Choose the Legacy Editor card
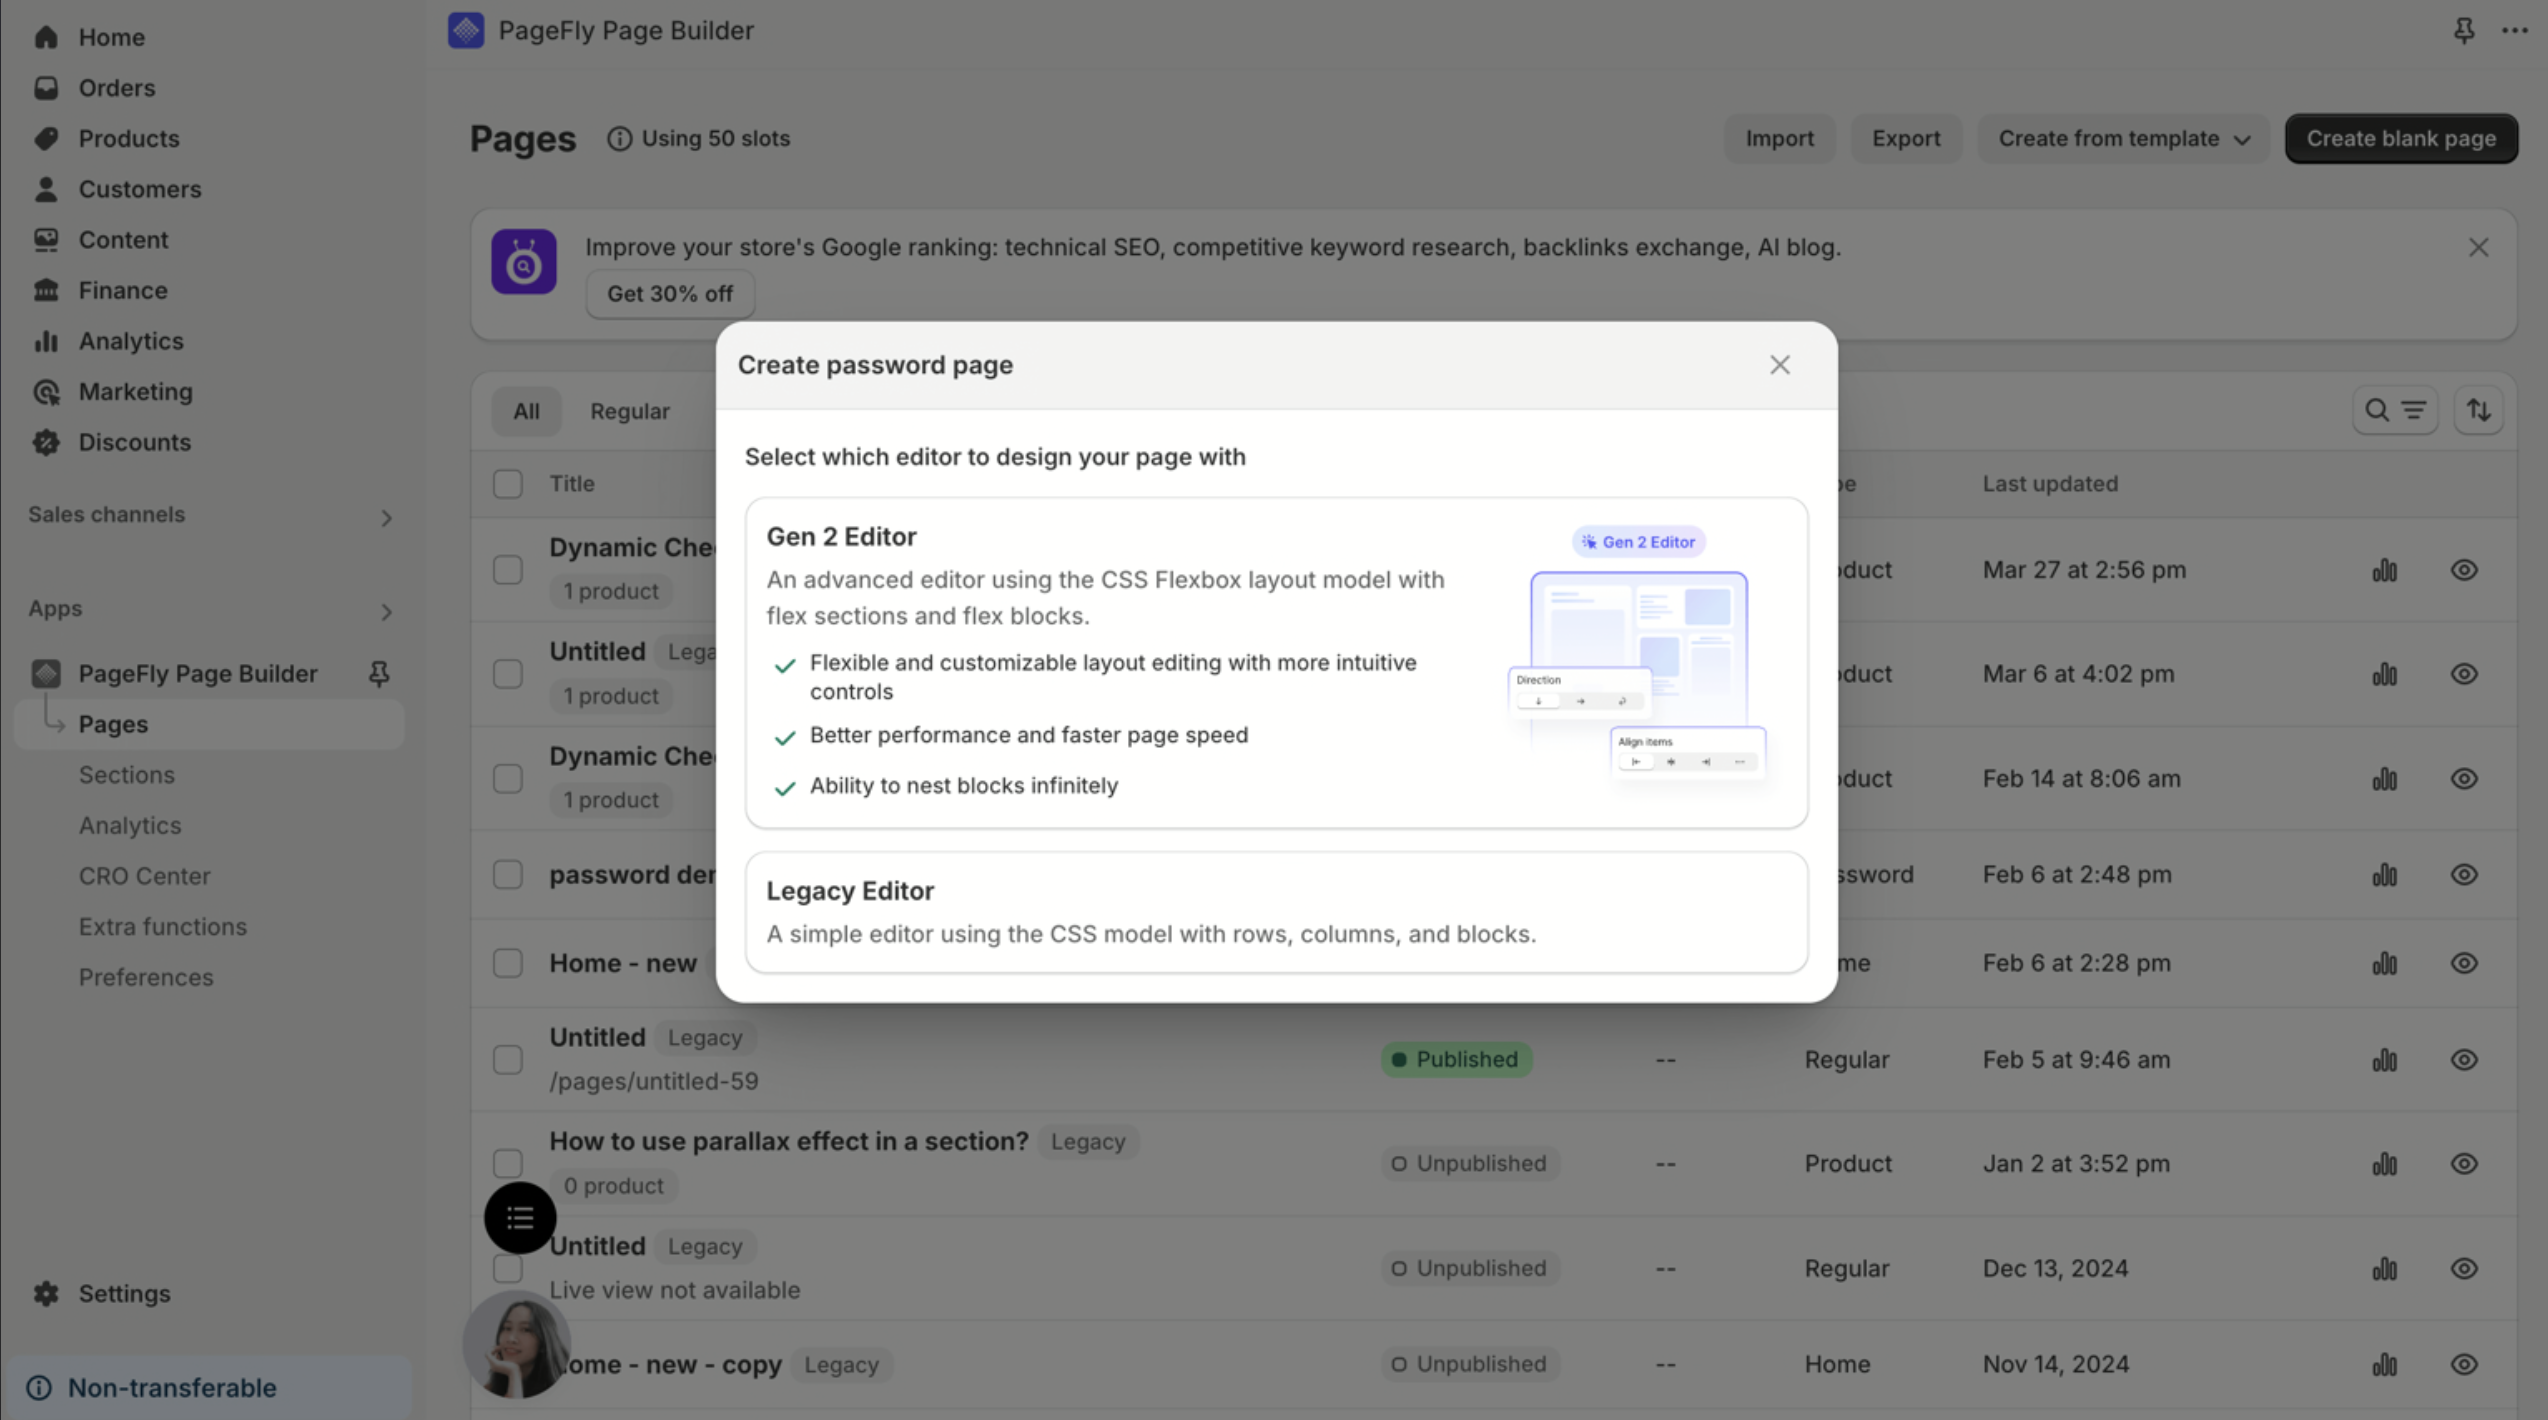This screenshot has height=1420, width=2548. (1276, 912)
